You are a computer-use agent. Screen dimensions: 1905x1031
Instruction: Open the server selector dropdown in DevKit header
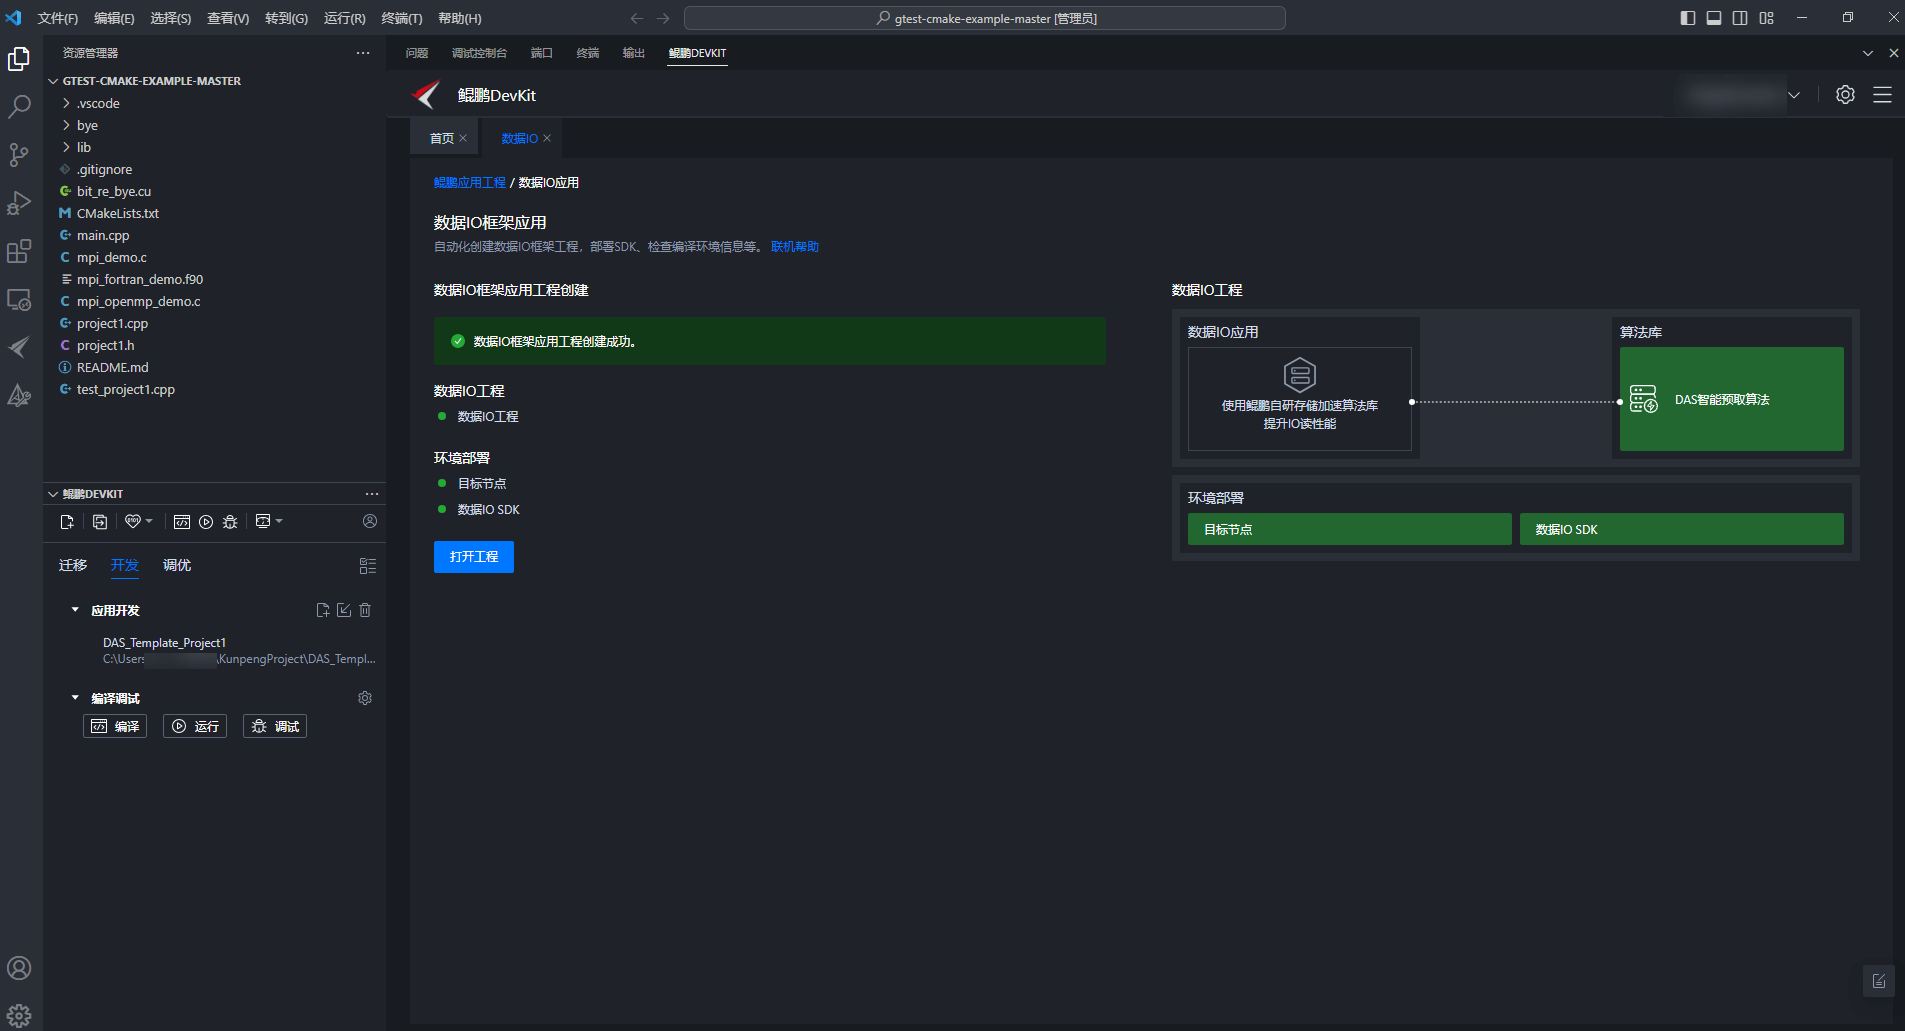pos(1794,95)
